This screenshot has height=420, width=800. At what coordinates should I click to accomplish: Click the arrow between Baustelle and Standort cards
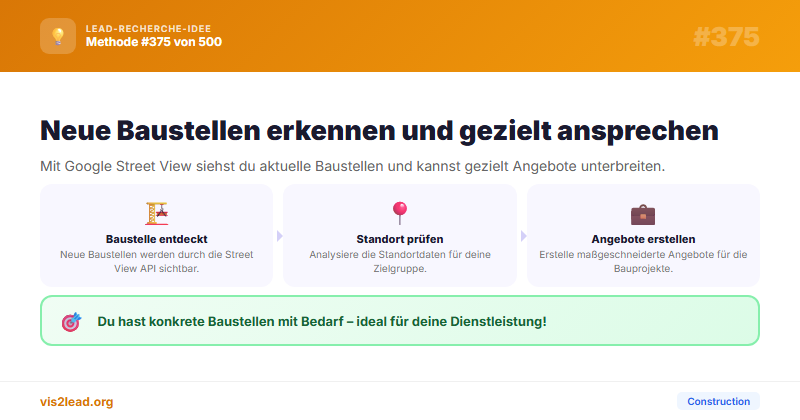[279, 236]
